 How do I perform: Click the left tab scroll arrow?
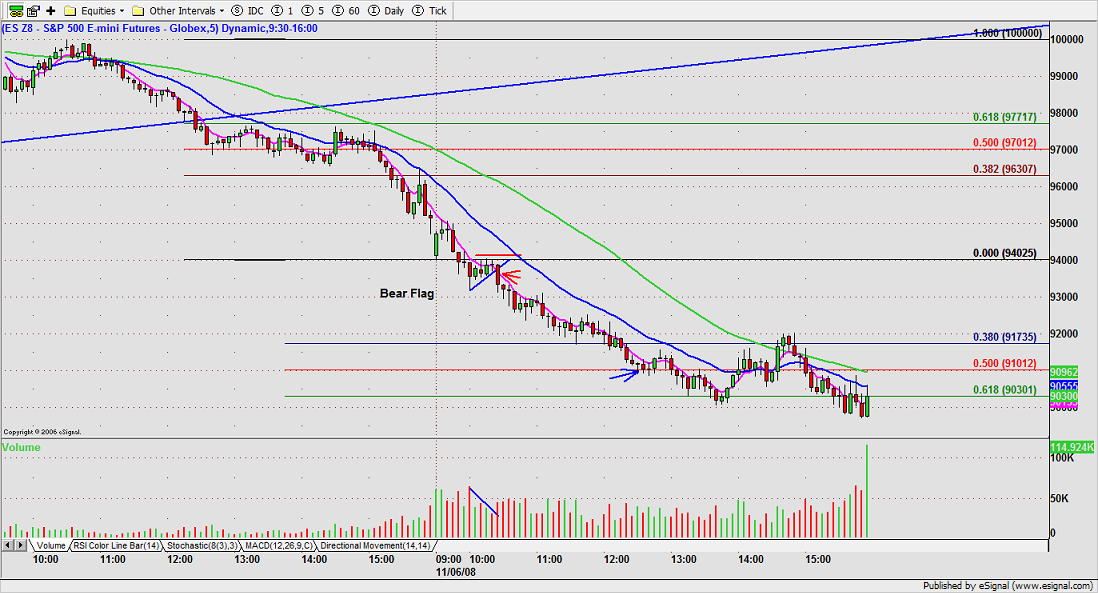click(8, 545)
